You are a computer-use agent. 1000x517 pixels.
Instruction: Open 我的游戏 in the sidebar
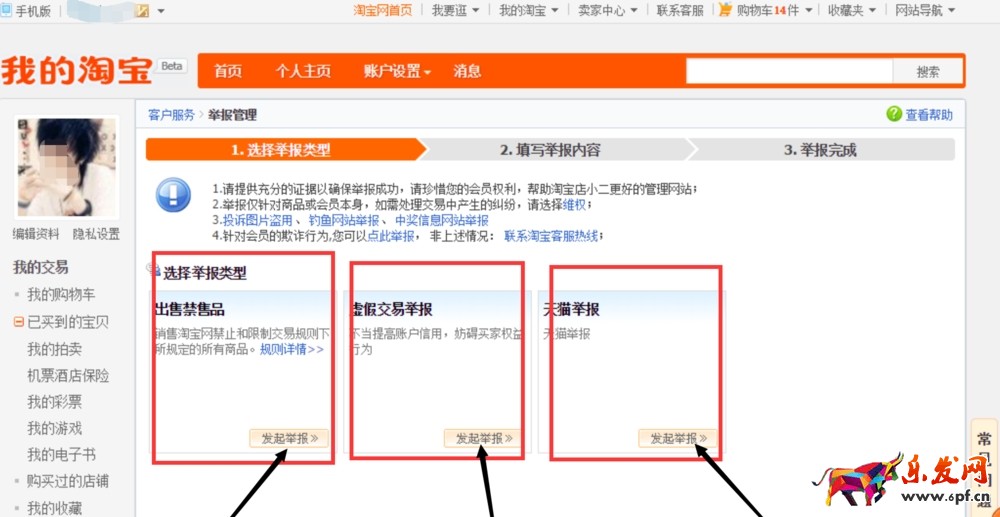coord(54,428)
